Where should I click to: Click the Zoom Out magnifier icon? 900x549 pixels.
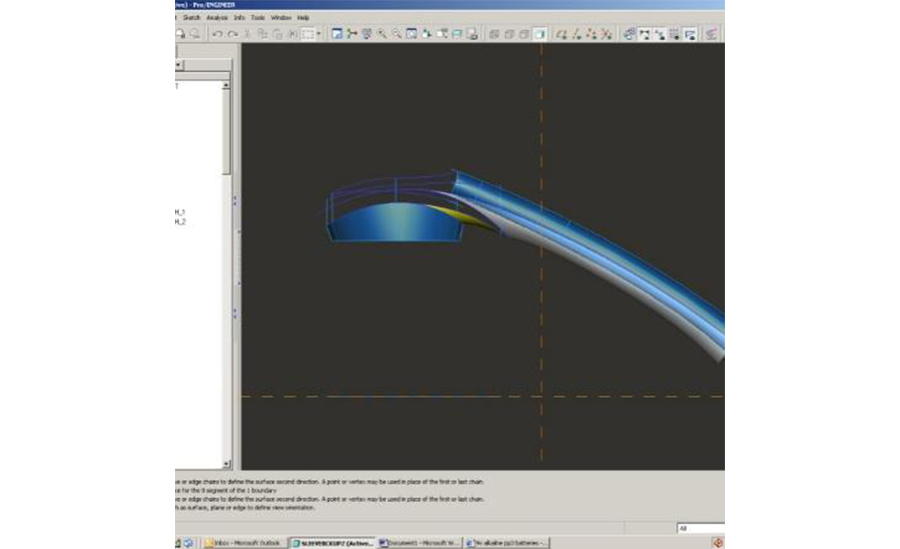(397, 34)
